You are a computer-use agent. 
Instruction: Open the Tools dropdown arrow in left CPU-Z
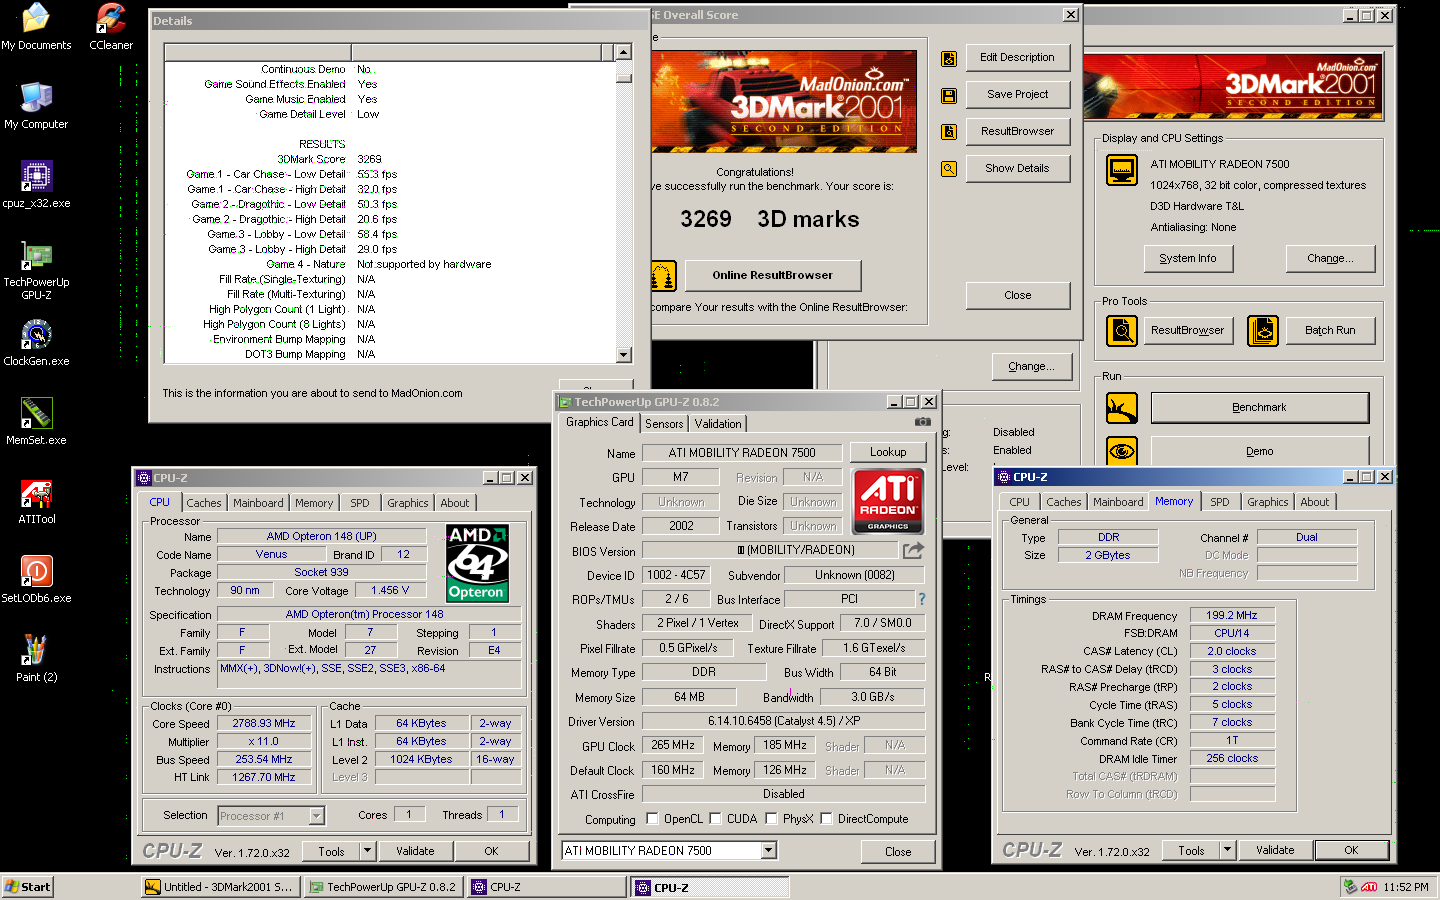[367, 851]
